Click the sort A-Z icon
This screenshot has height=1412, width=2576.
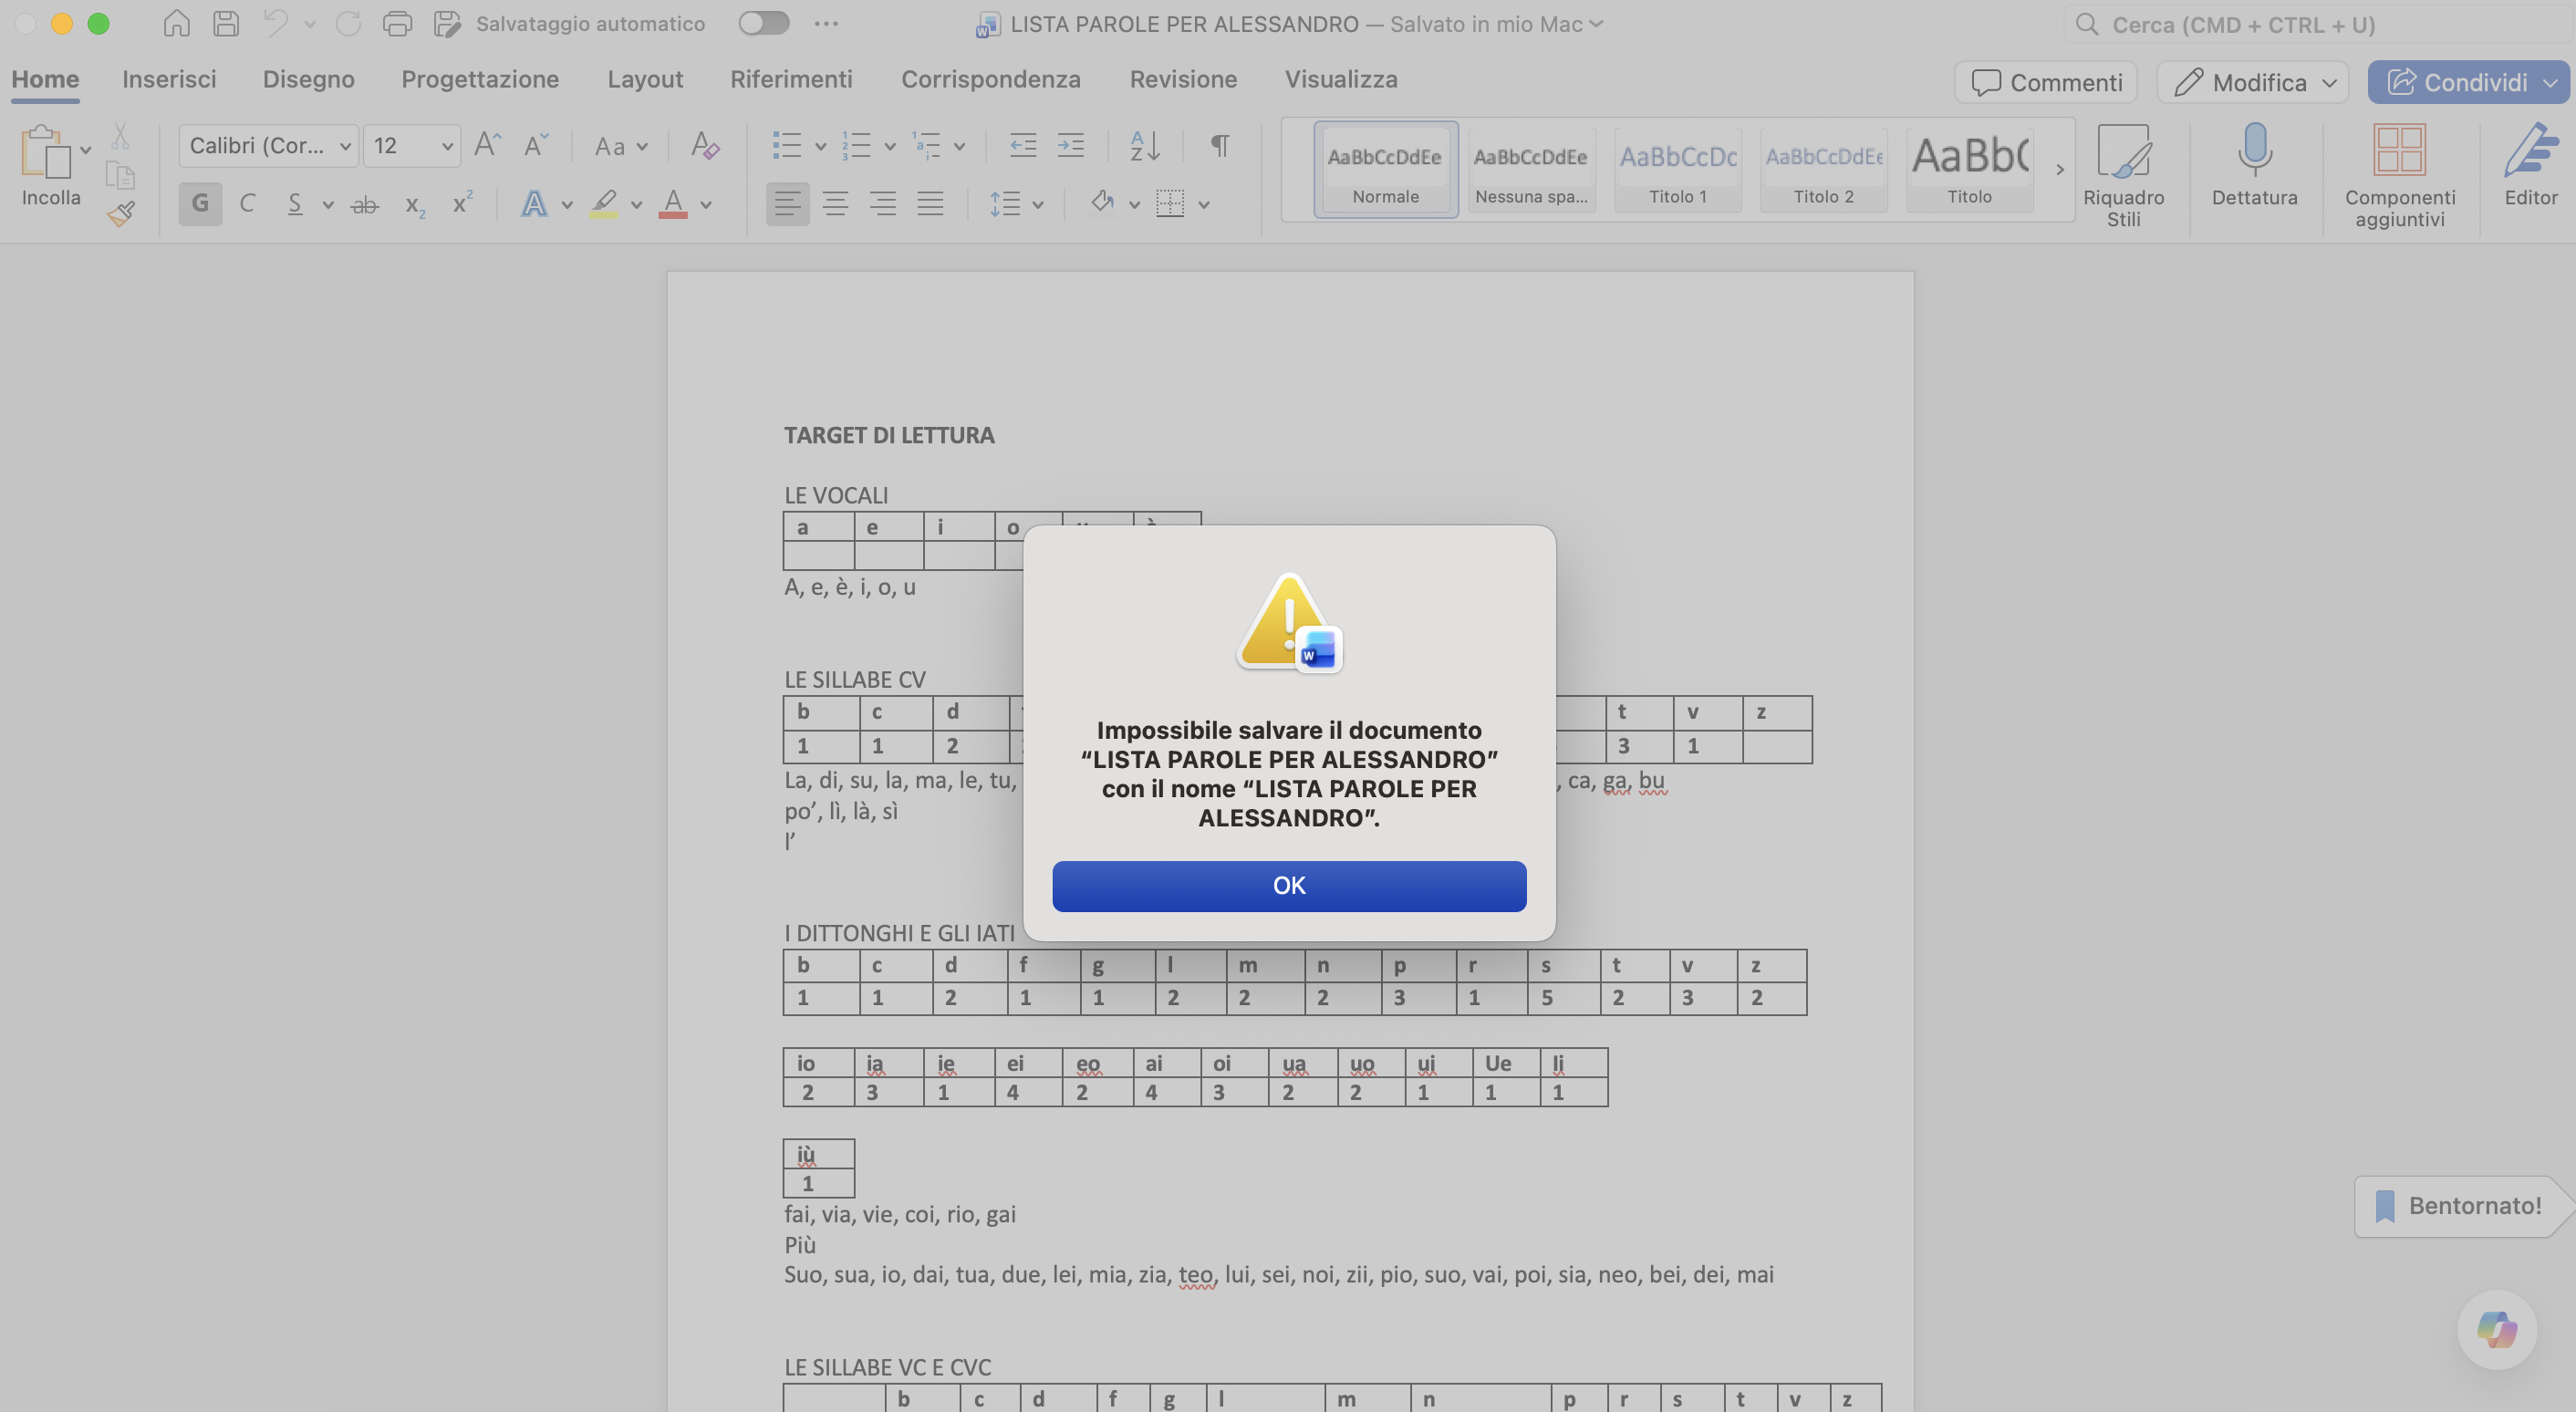[x=1145, y=146]
